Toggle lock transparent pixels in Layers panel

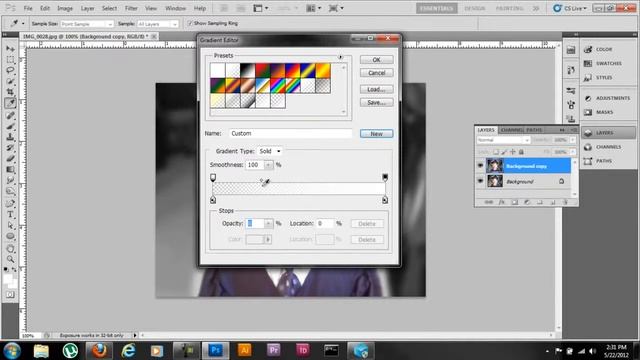496,152
